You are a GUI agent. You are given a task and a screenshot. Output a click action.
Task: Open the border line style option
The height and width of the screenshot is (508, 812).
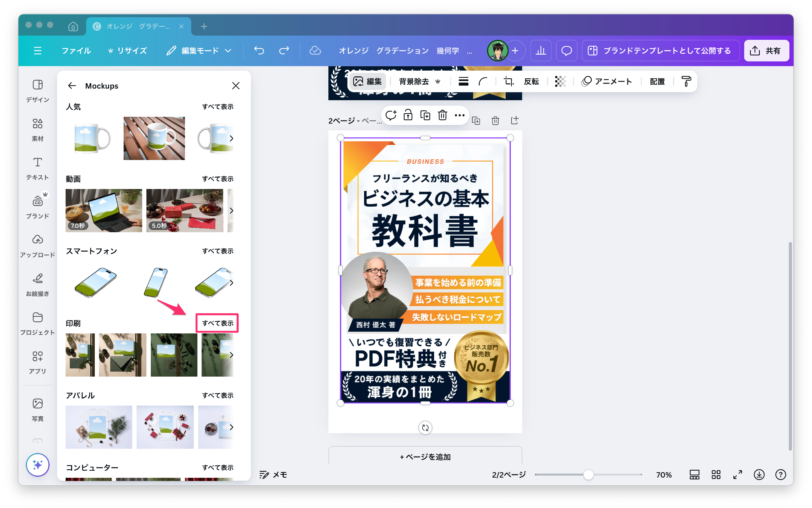[463, 81]
